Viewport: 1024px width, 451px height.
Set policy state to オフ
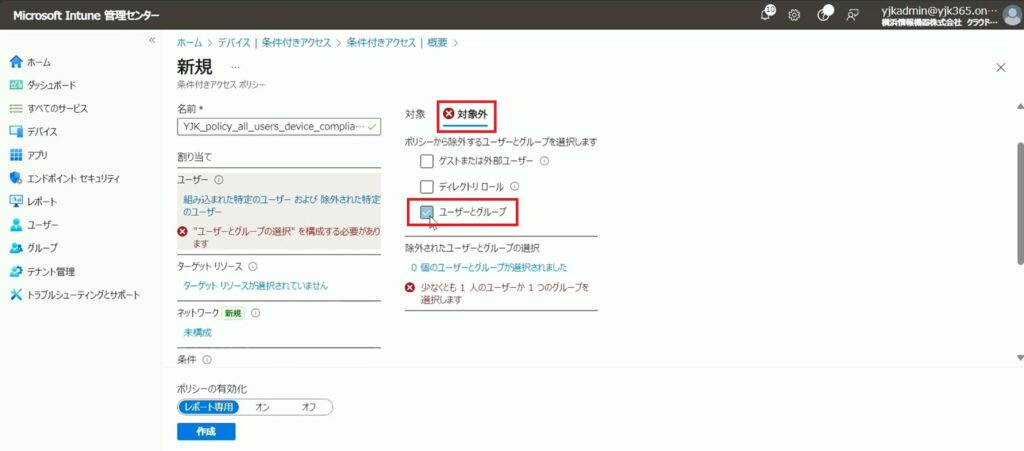click(x=309, y=407)
